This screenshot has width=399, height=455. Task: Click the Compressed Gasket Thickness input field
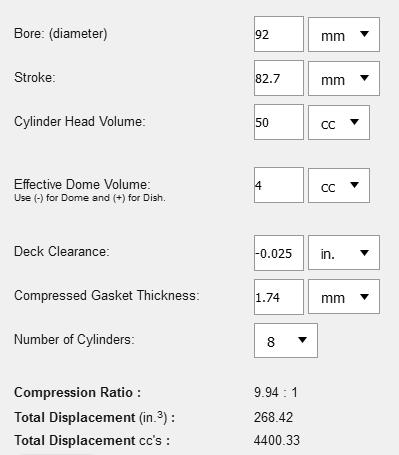click(279, 297)
